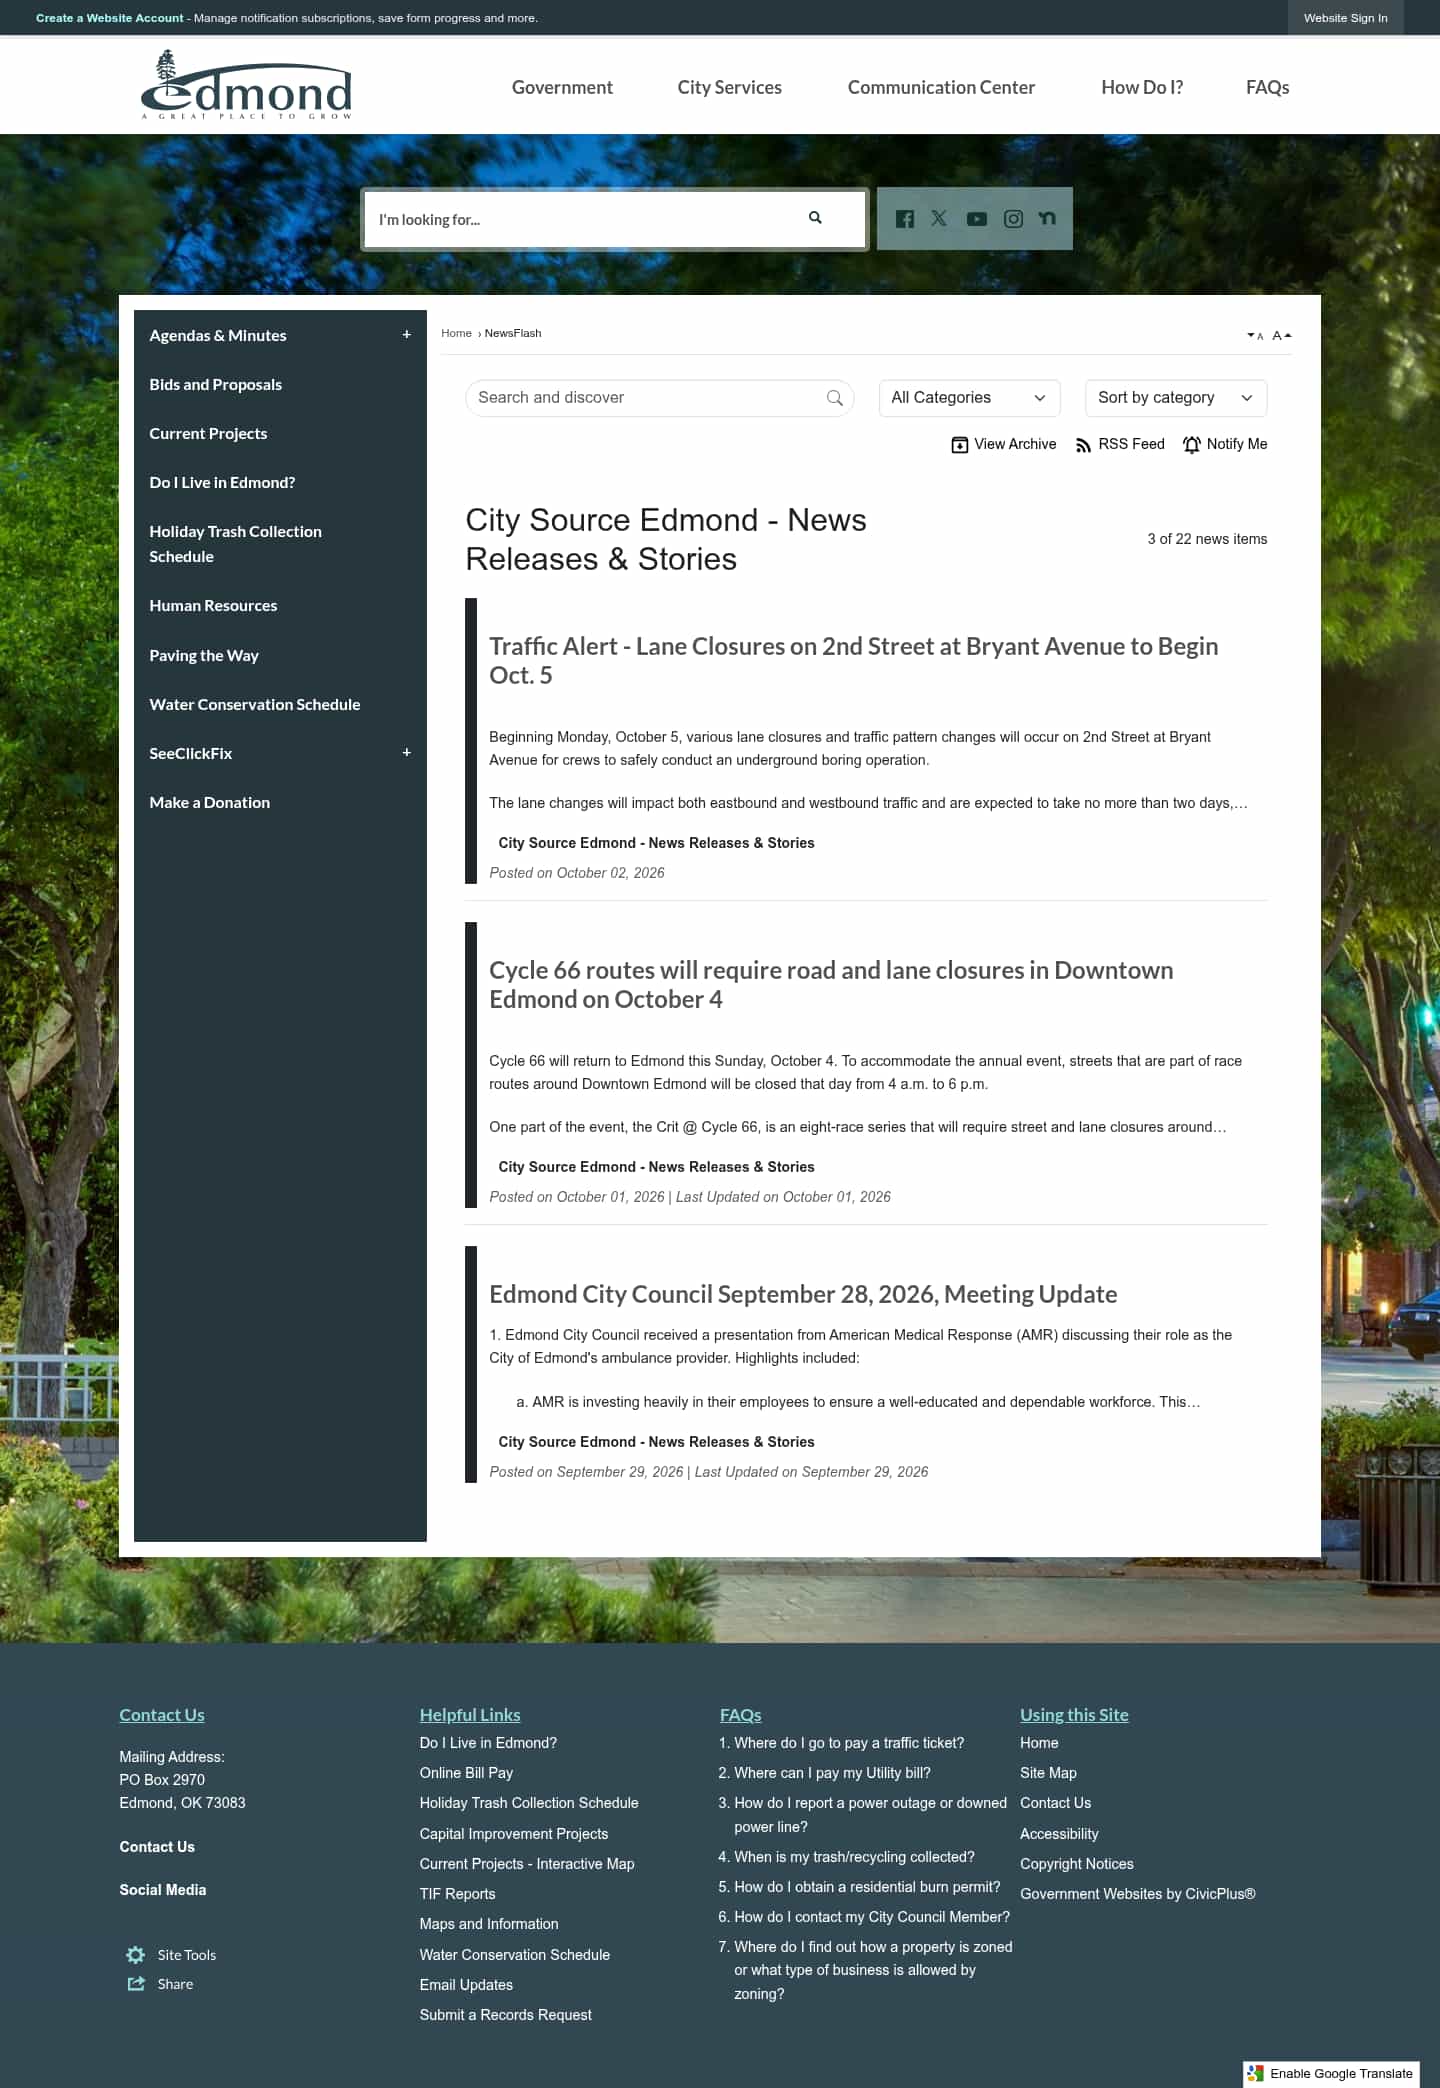Click the Edmond logo
1440x2088 pixels.
(246, 86)
